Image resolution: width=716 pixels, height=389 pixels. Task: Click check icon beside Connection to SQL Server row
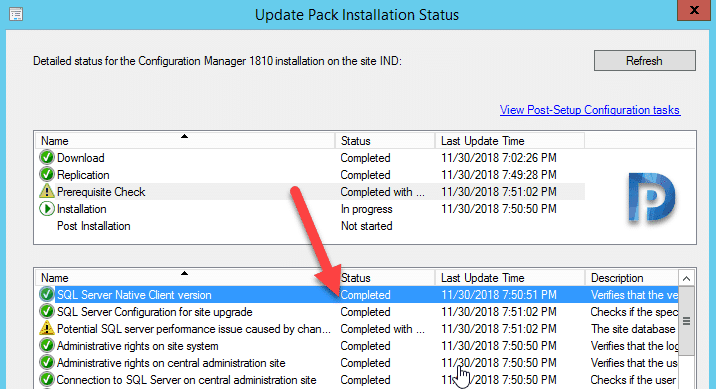coord(47,379)
